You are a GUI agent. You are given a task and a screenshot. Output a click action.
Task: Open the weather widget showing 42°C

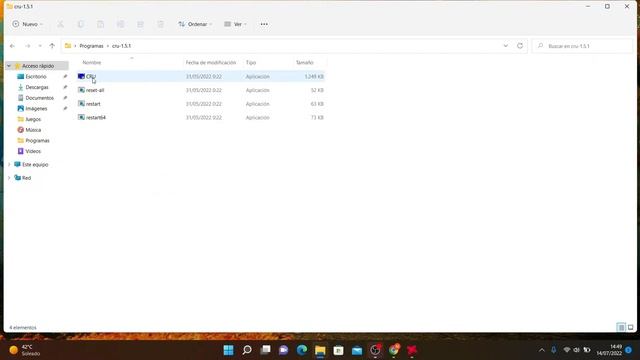(x=25, y=350)
